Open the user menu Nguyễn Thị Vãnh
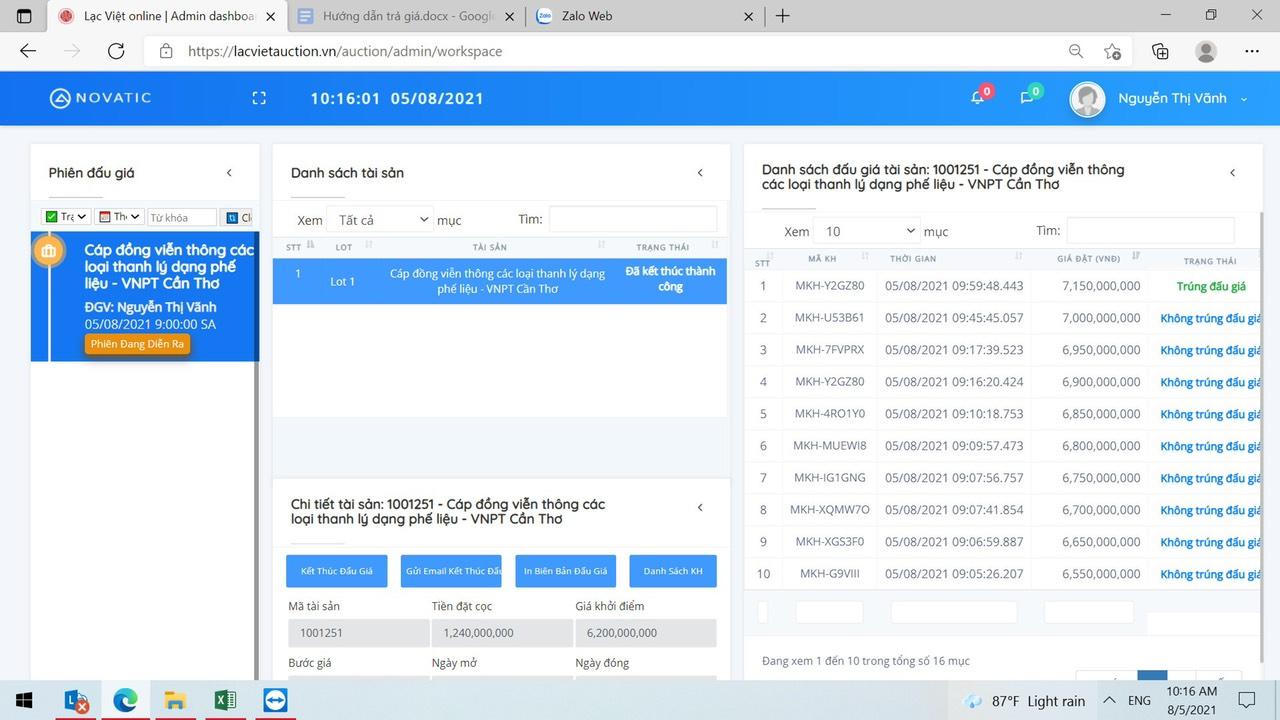 click(1160, 98)
